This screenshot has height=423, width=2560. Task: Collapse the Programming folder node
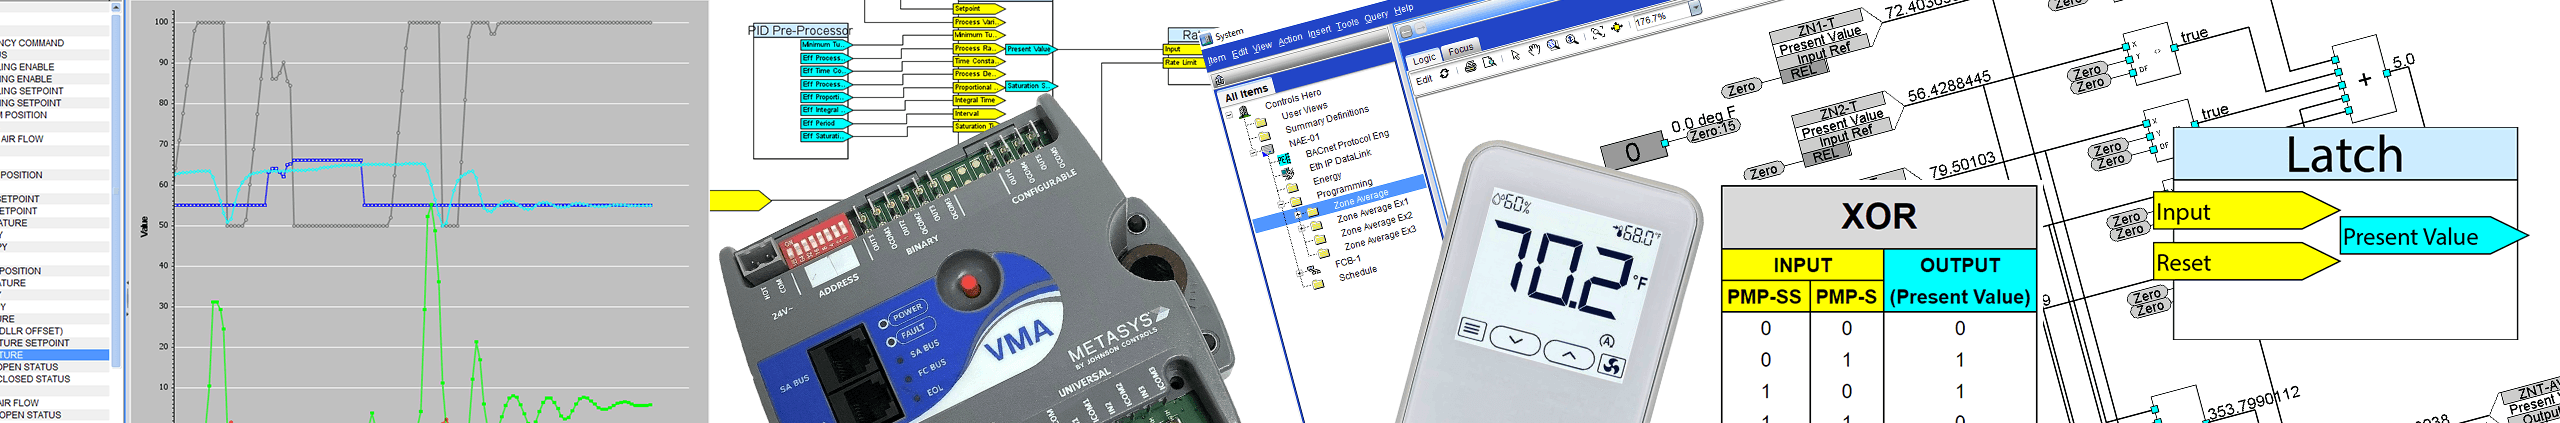[x=1281, y=205]
